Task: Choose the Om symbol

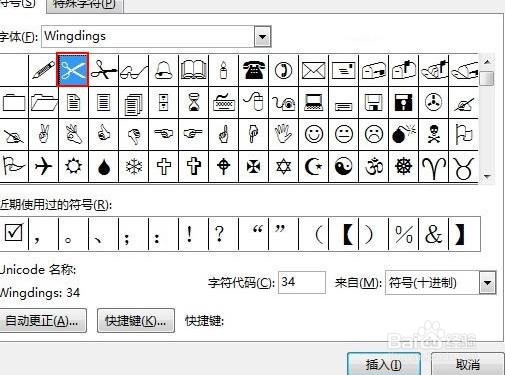Action: point(373,166)
